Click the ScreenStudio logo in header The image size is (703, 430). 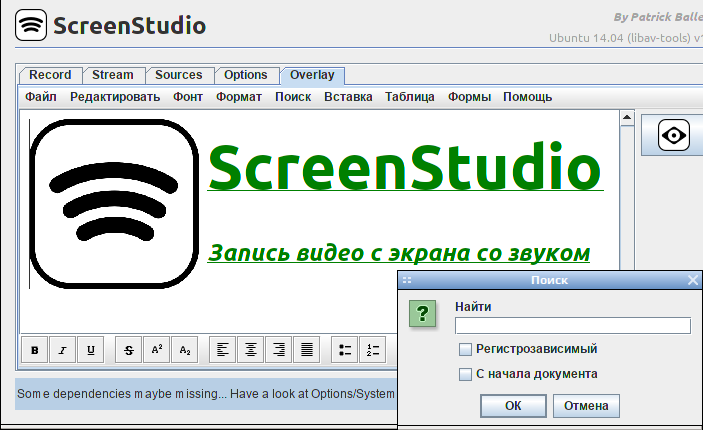pos(31,25)
